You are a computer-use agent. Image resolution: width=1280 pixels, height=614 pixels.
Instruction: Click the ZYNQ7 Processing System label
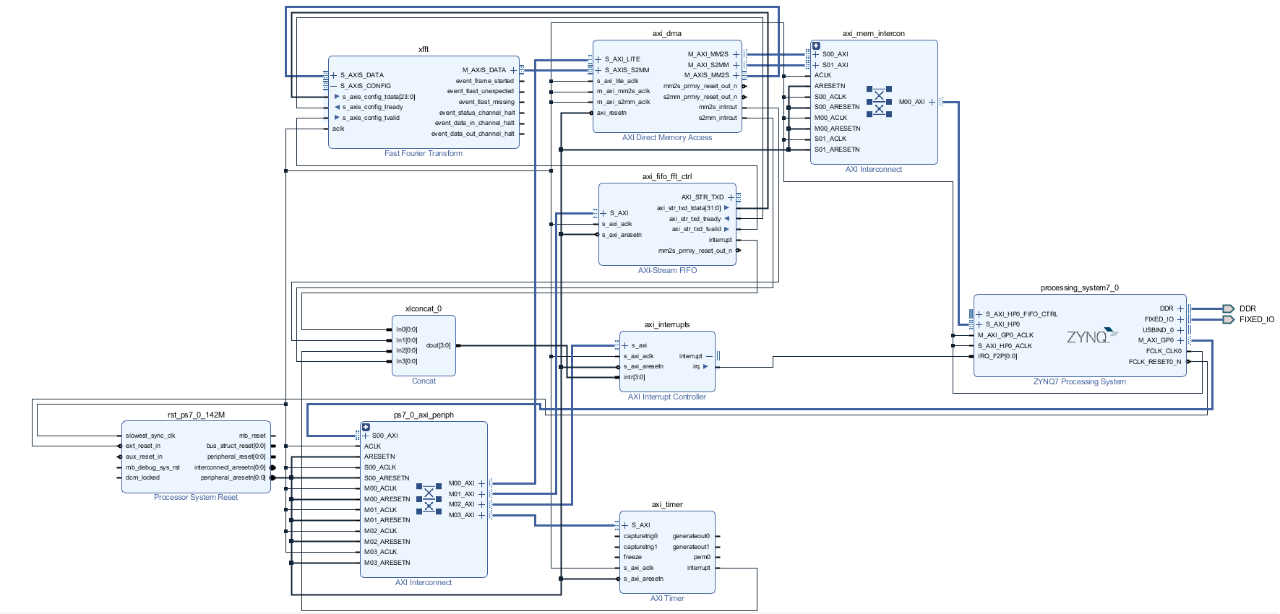coord(1080,381)
